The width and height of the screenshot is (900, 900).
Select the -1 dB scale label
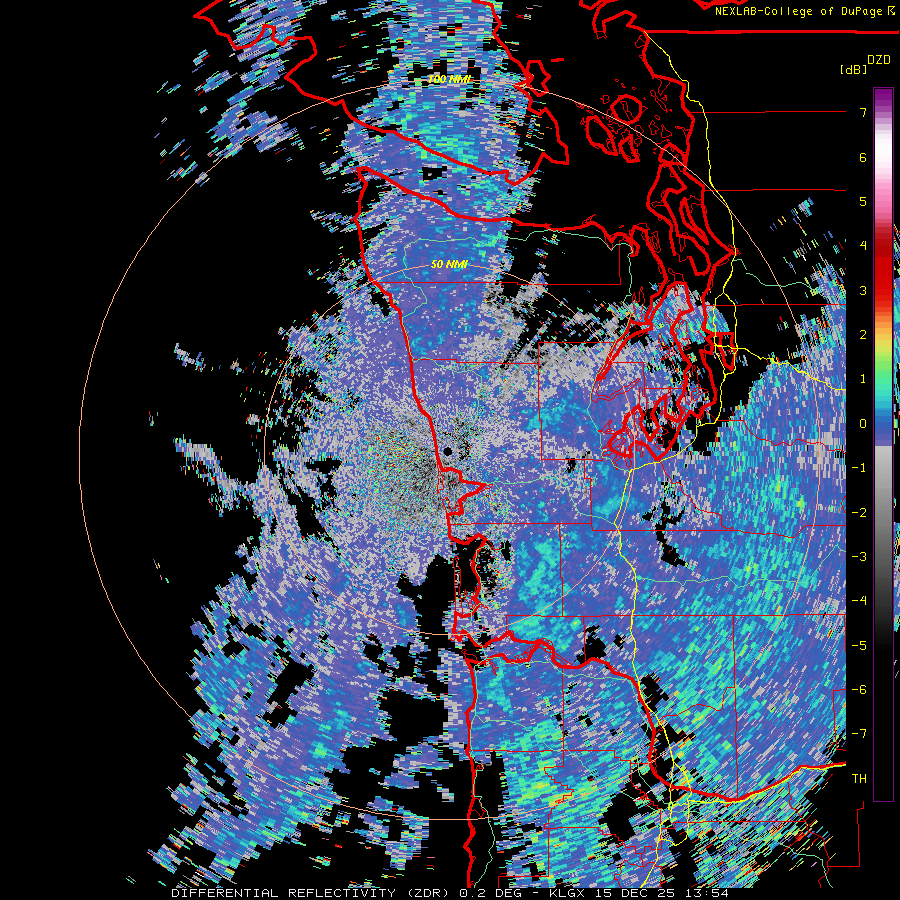tap(859, 468)
